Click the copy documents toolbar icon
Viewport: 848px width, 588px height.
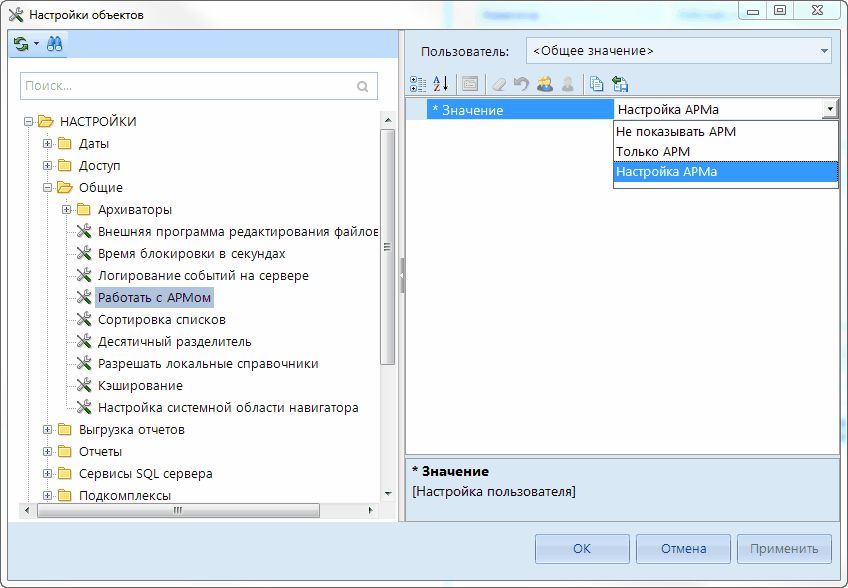point(596,85)
